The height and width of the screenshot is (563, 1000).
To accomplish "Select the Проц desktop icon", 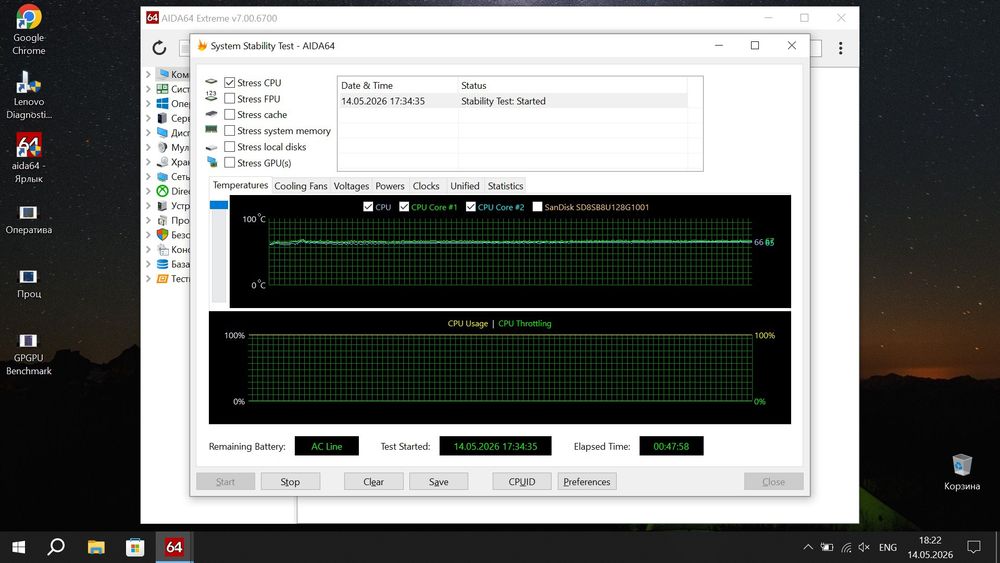I will tap(29, 283).
